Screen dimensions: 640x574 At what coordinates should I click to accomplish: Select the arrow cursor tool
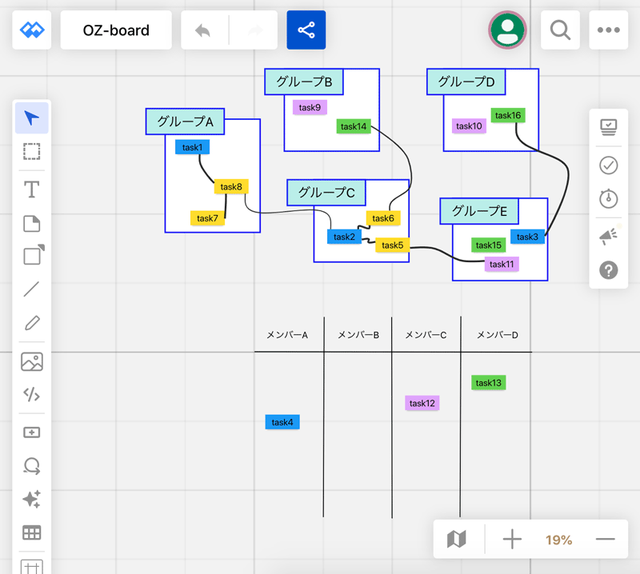(32, 118)
